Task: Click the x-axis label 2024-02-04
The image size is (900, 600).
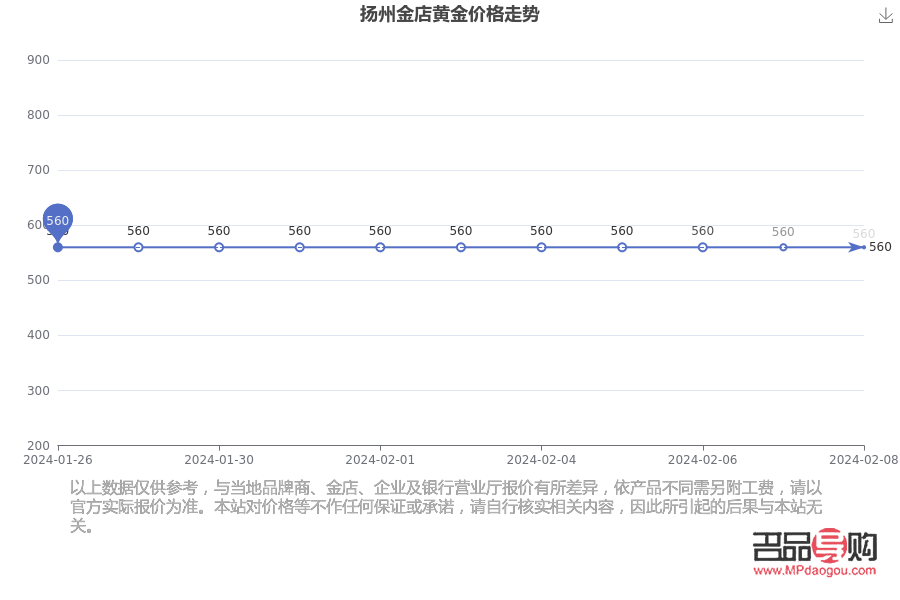Action: coord(541,460)
